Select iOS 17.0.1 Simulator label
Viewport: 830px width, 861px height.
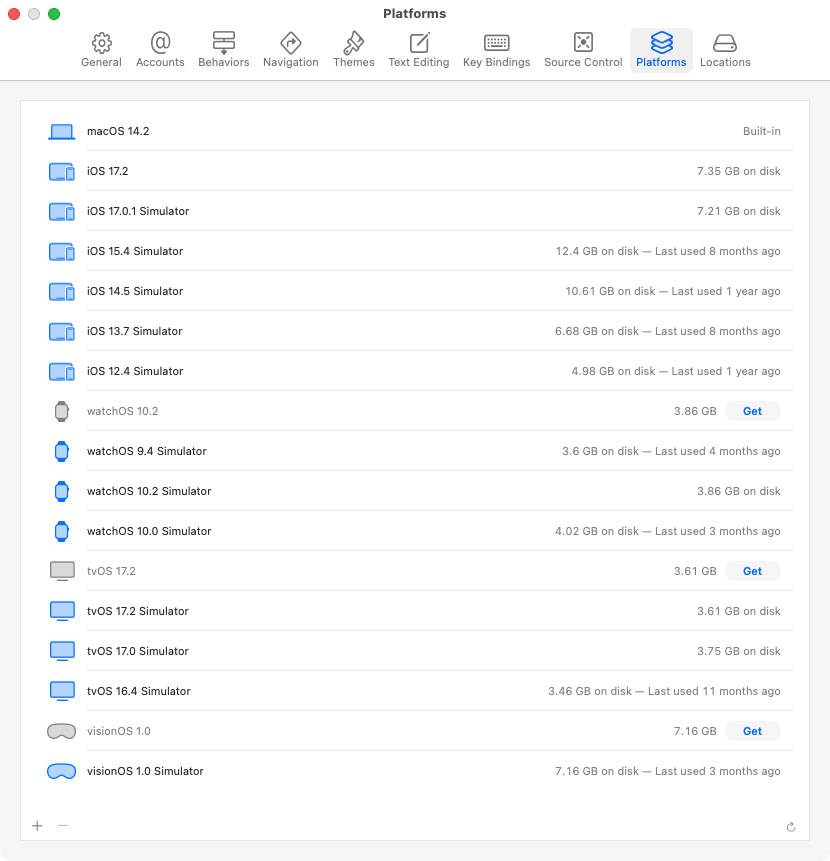tap(138, 211)
